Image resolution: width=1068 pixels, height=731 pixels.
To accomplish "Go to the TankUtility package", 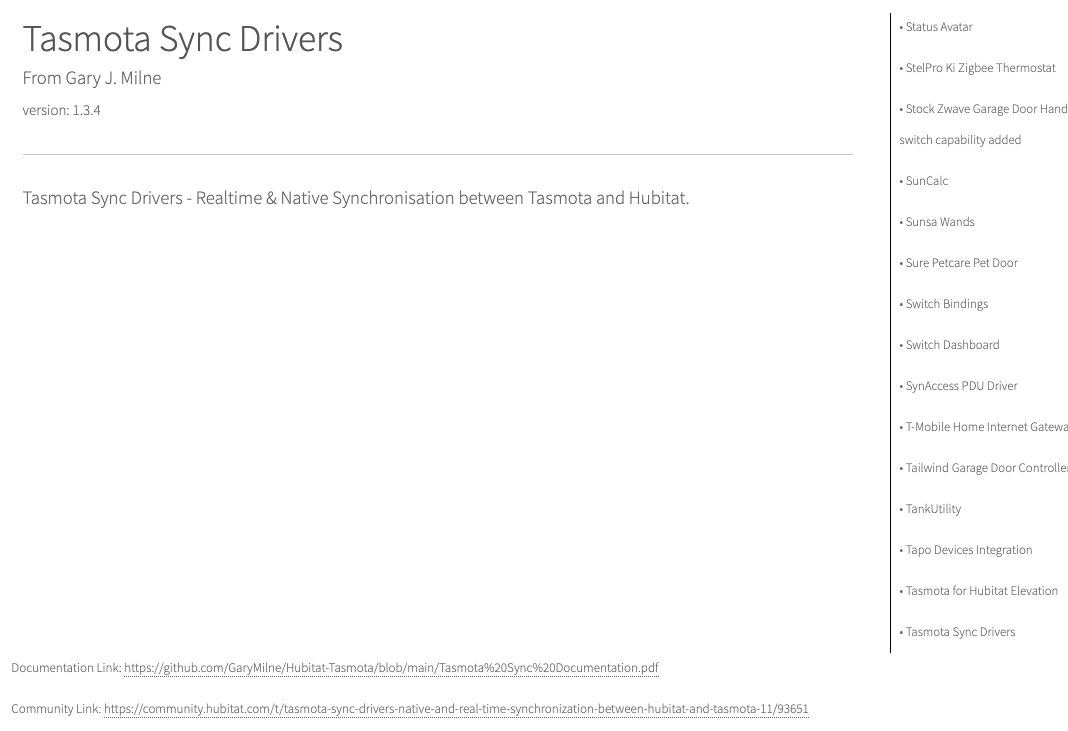I will click(x=933, y=509).
